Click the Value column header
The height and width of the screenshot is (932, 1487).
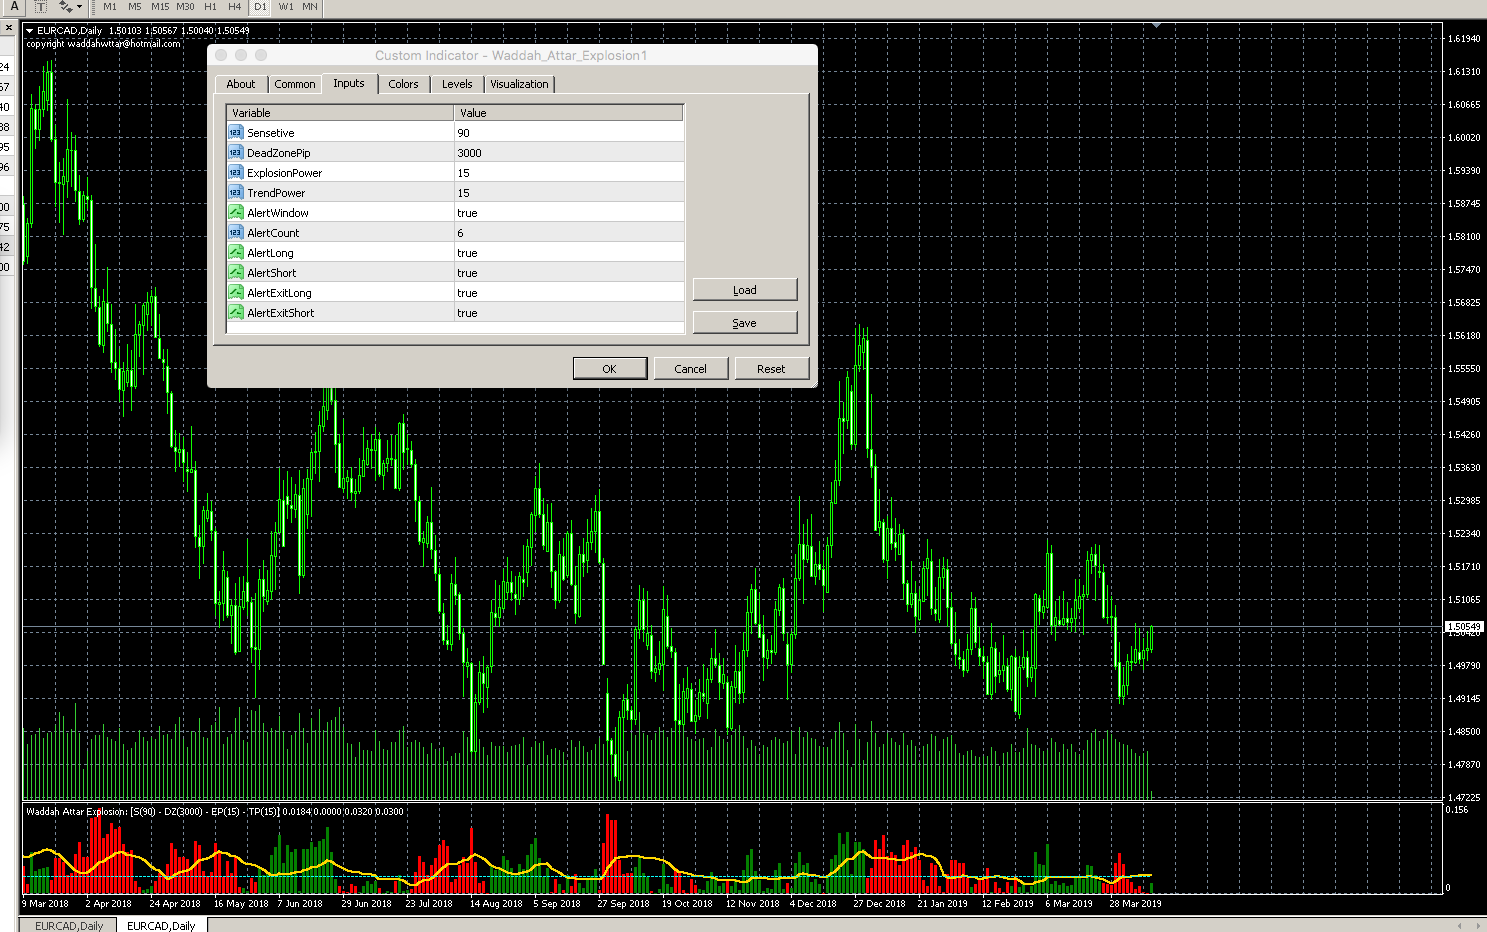click(569, 113)
